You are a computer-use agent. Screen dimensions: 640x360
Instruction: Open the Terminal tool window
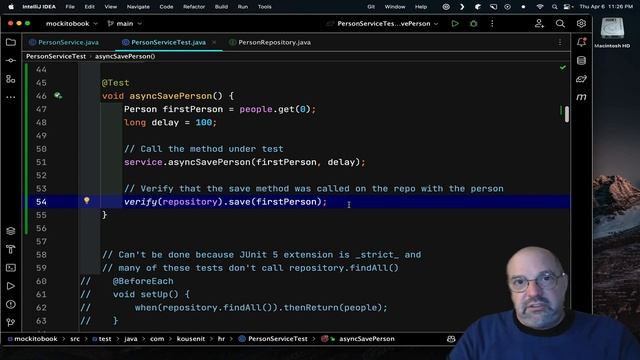(x=11, y=268)
